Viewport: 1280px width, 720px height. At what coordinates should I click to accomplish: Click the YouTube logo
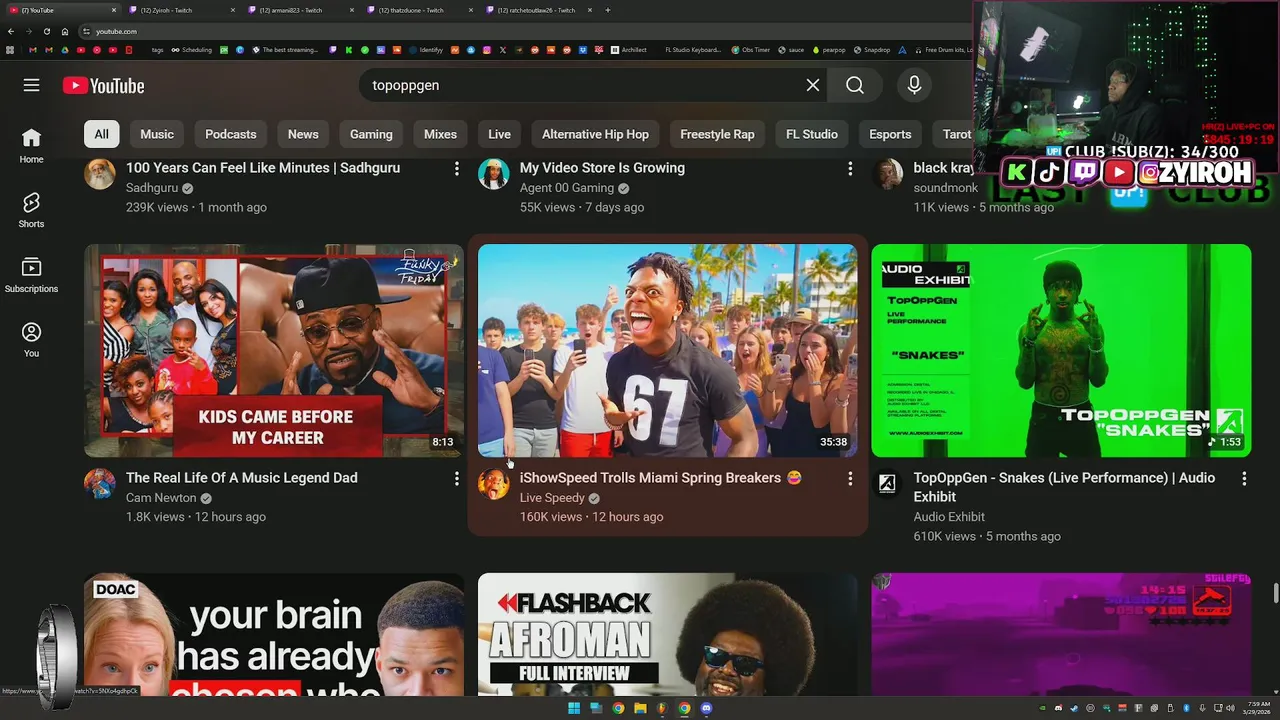[103, 86]
